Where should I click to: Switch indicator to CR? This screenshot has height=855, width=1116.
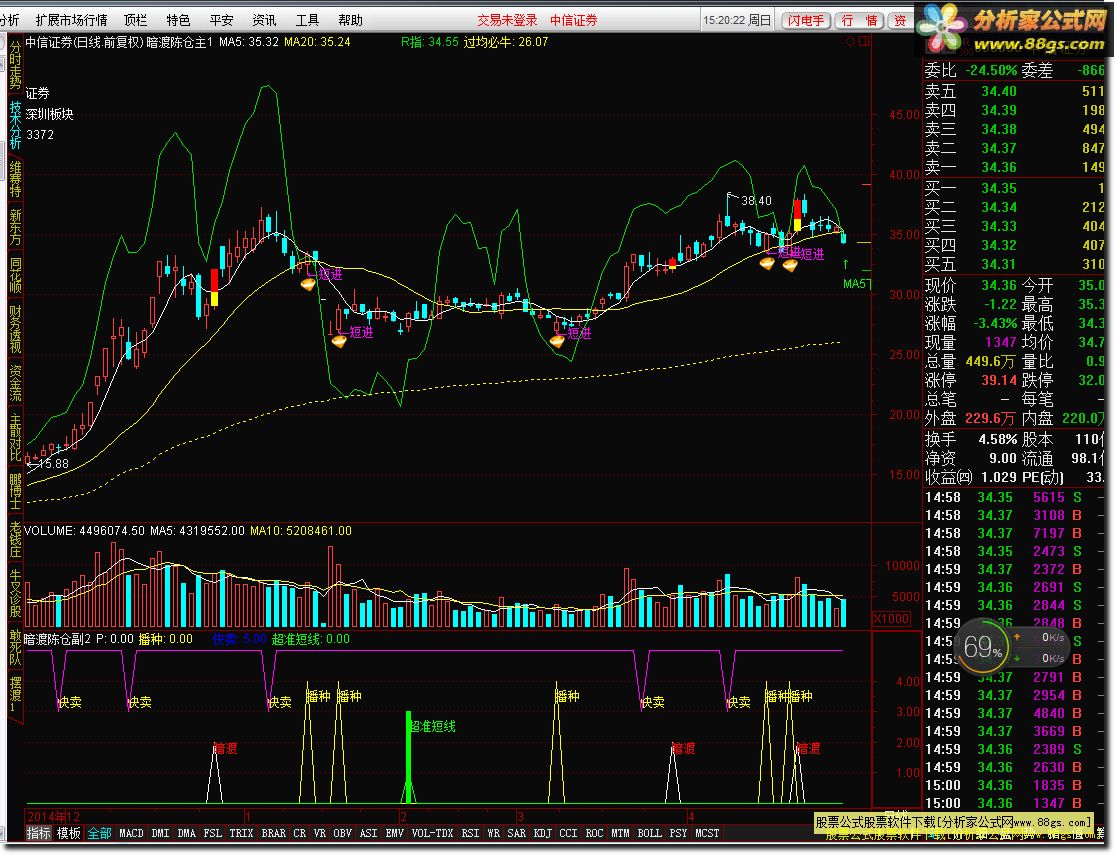[x=300, y=833]
